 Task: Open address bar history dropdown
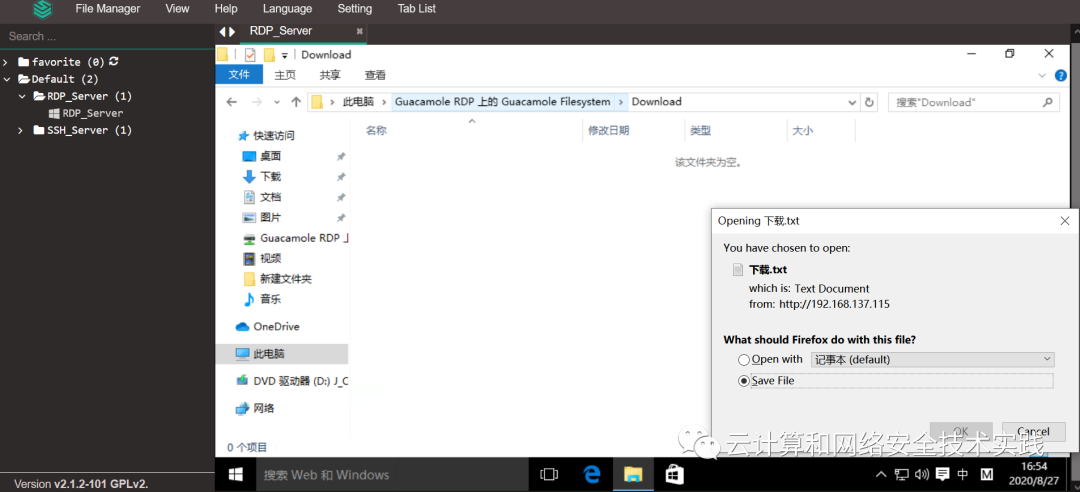853,102
